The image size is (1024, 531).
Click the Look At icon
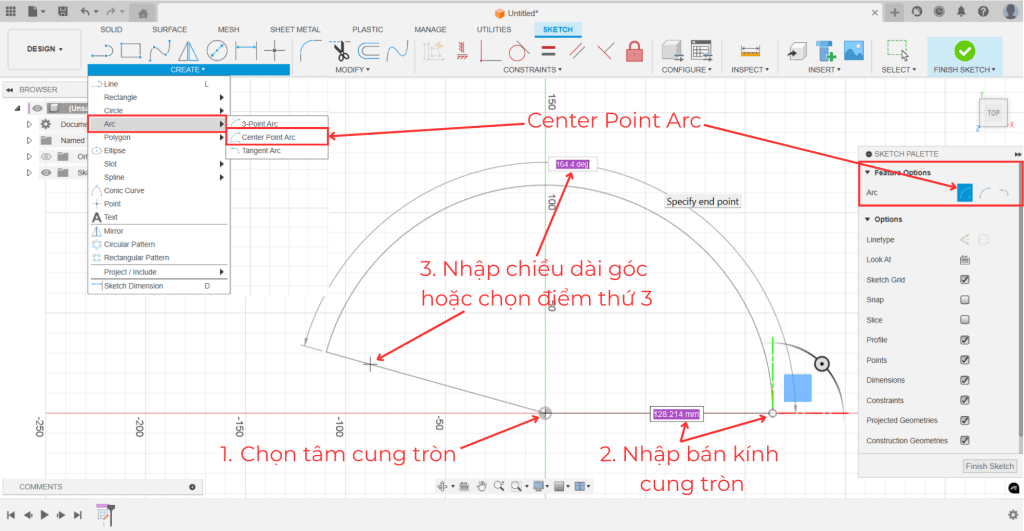coord(965,259)
